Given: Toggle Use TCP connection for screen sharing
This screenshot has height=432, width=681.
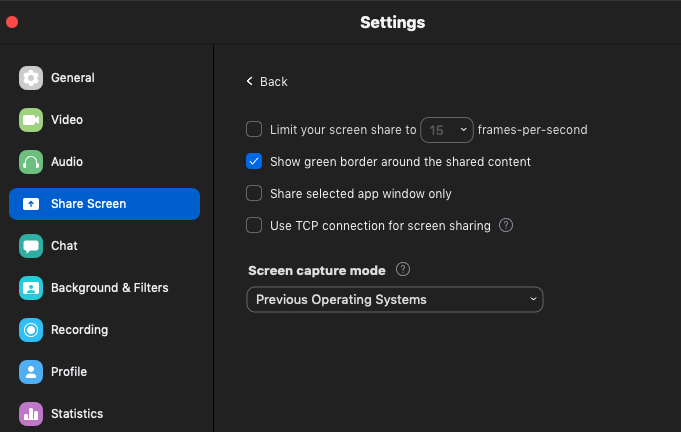Looking at the screenshot, I should [x=254, y=226].
